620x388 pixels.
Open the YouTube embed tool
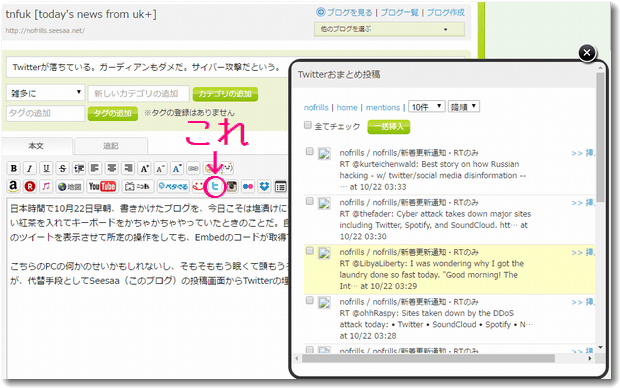pos(102,186)
